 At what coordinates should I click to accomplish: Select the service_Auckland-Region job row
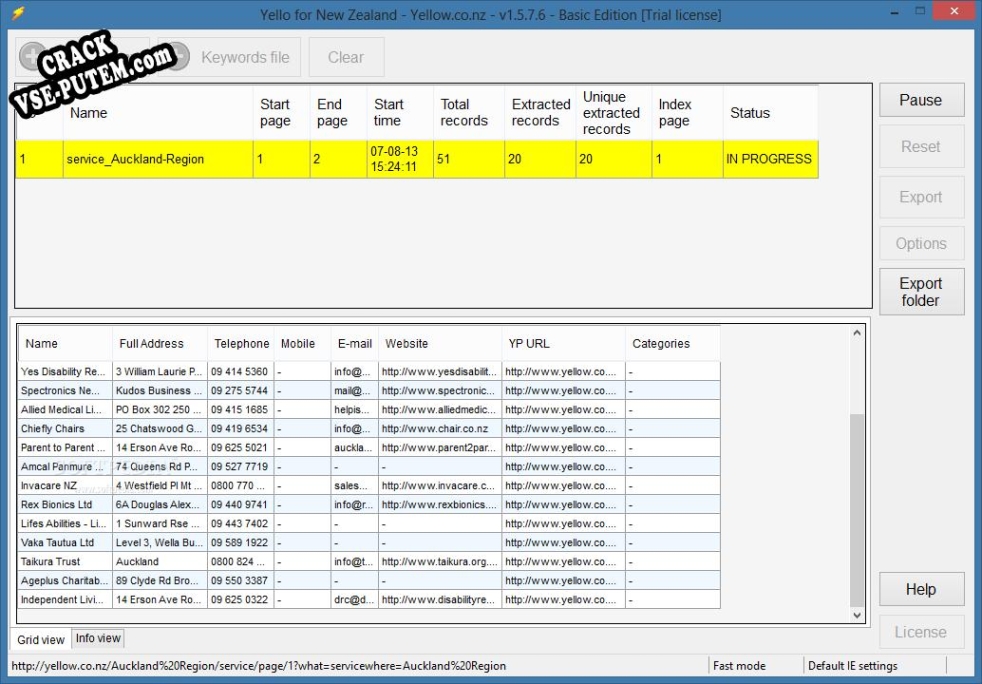(x=416, y=159)
